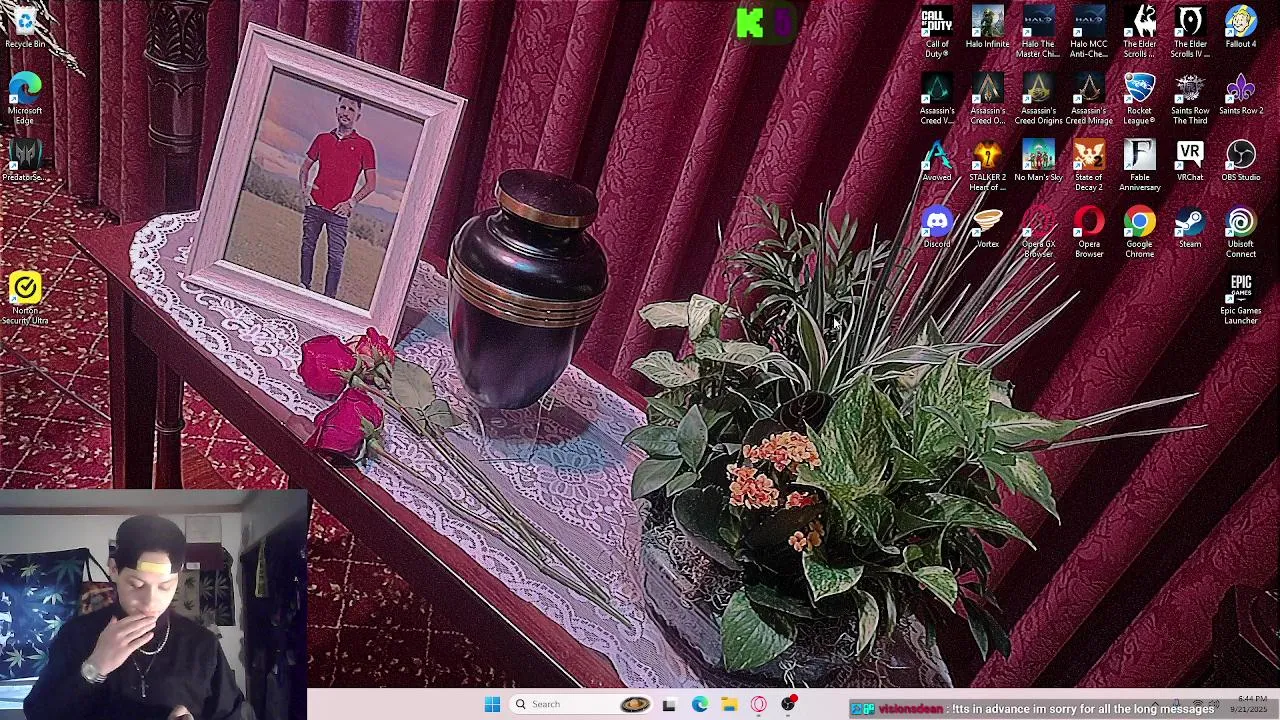Select the Halo MCC Anti-Cheat shortcut

[1089, 32]
